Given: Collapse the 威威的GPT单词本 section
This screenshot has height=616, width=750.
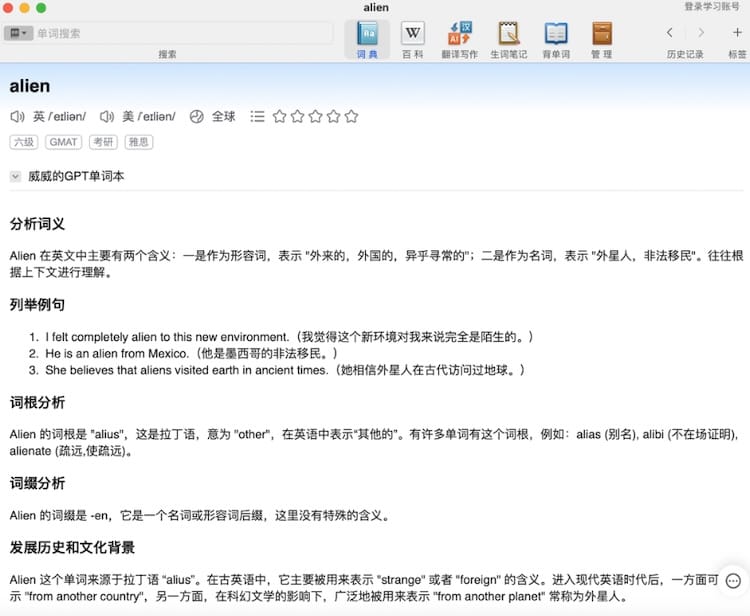Looking at the screenshot, I should (x=15, y=176).
